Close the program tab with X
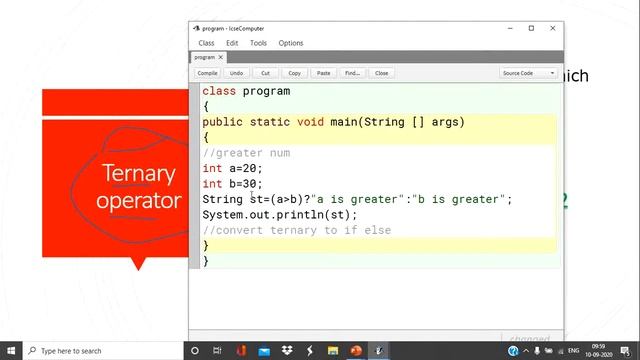Viewport: 640px width, 360px height. [x=220, y=57]
